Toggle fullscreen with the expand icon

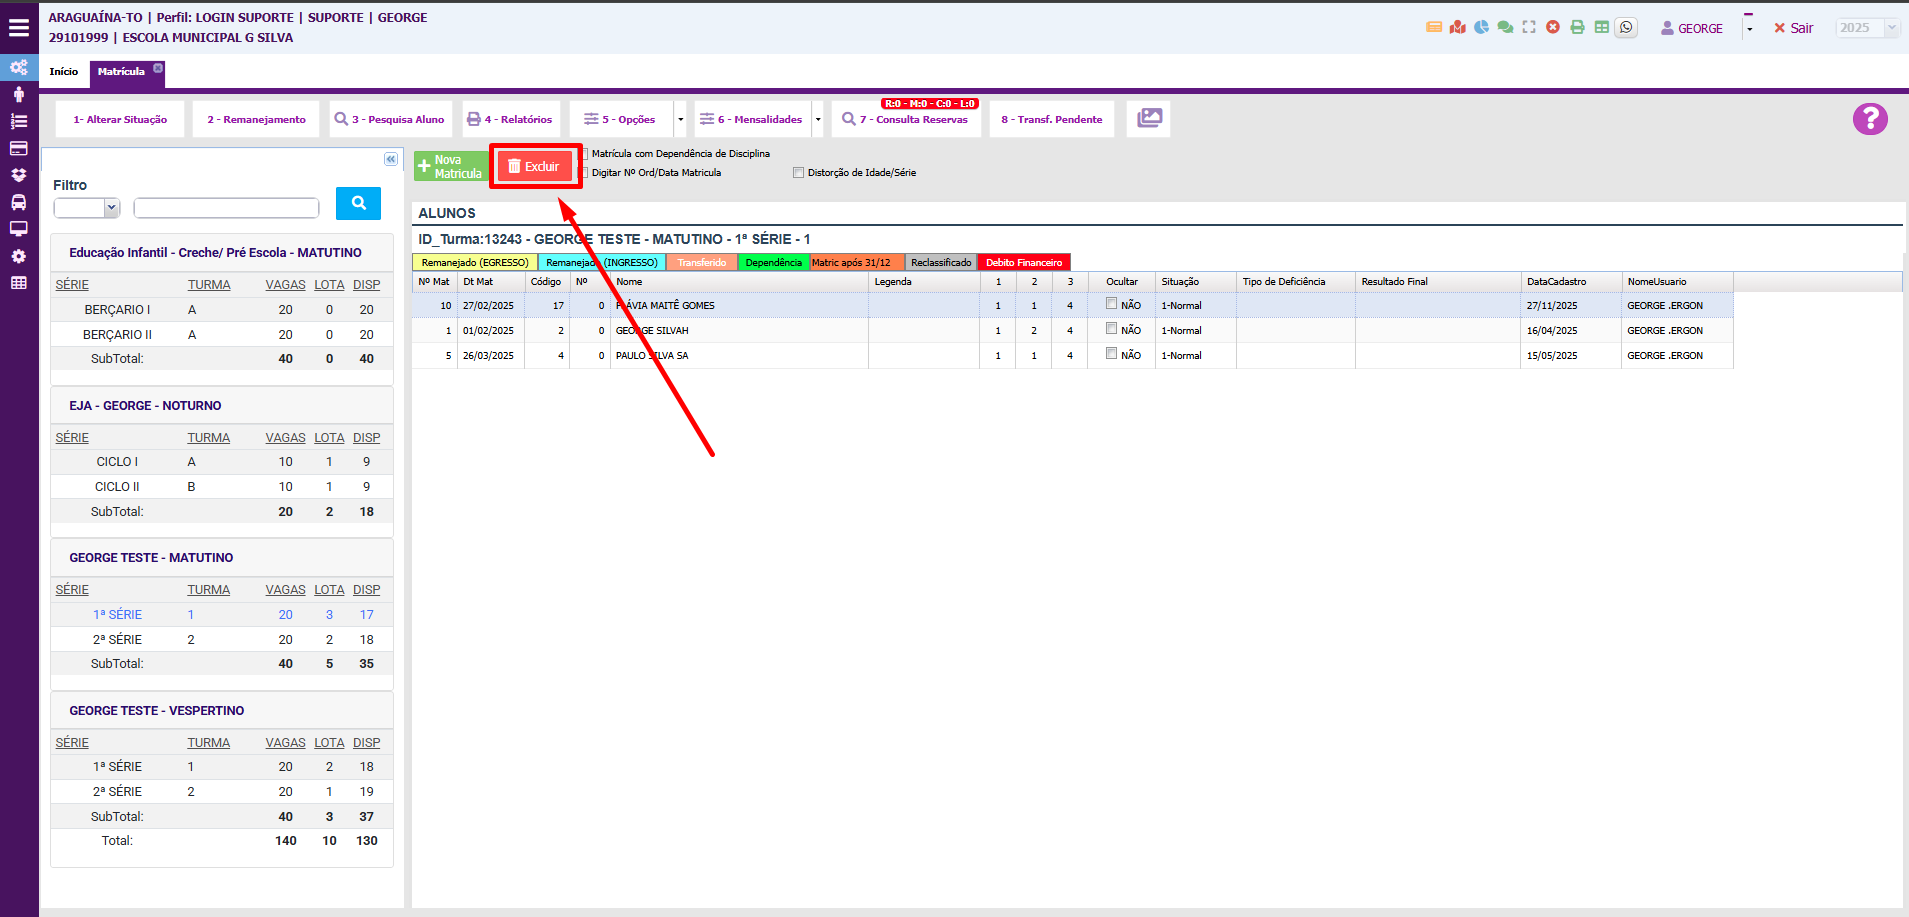[x=1529, y=28]
